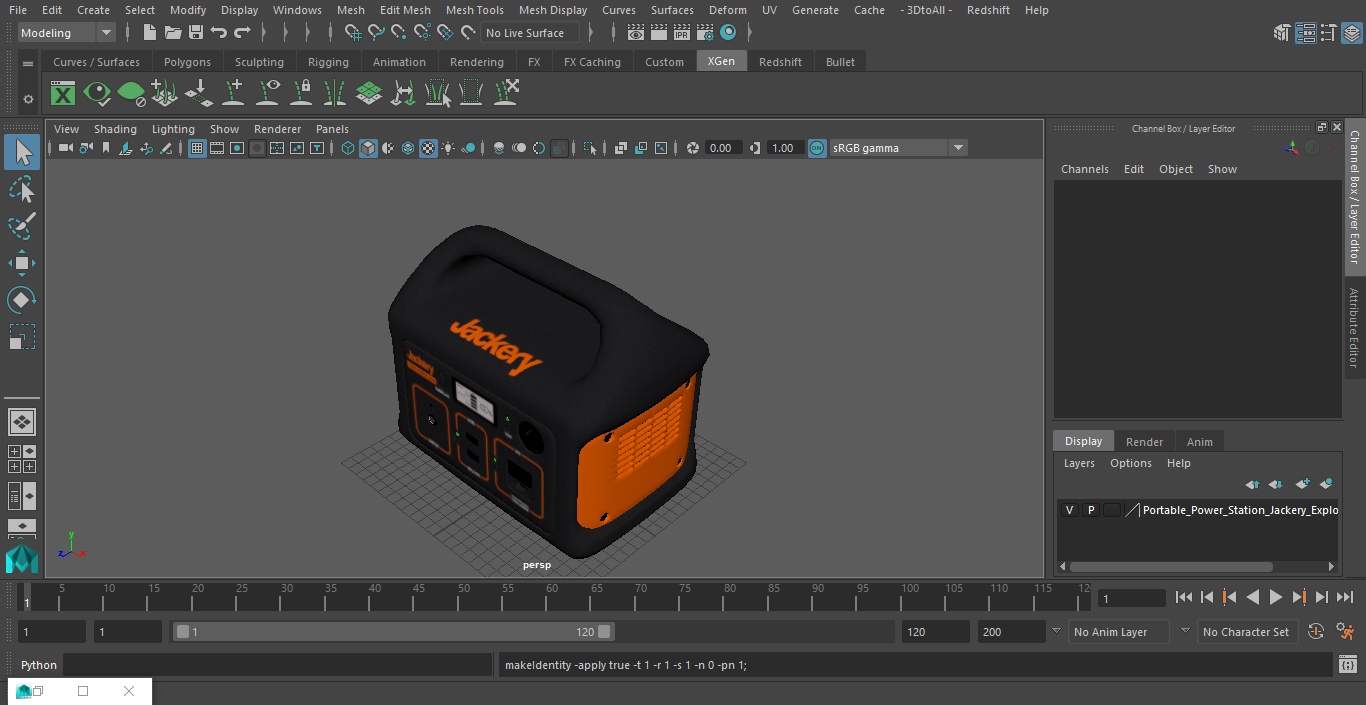Click go to start of playback range
The width and height of the screenshot is (1366, 705).
[x=1183, y=597]
